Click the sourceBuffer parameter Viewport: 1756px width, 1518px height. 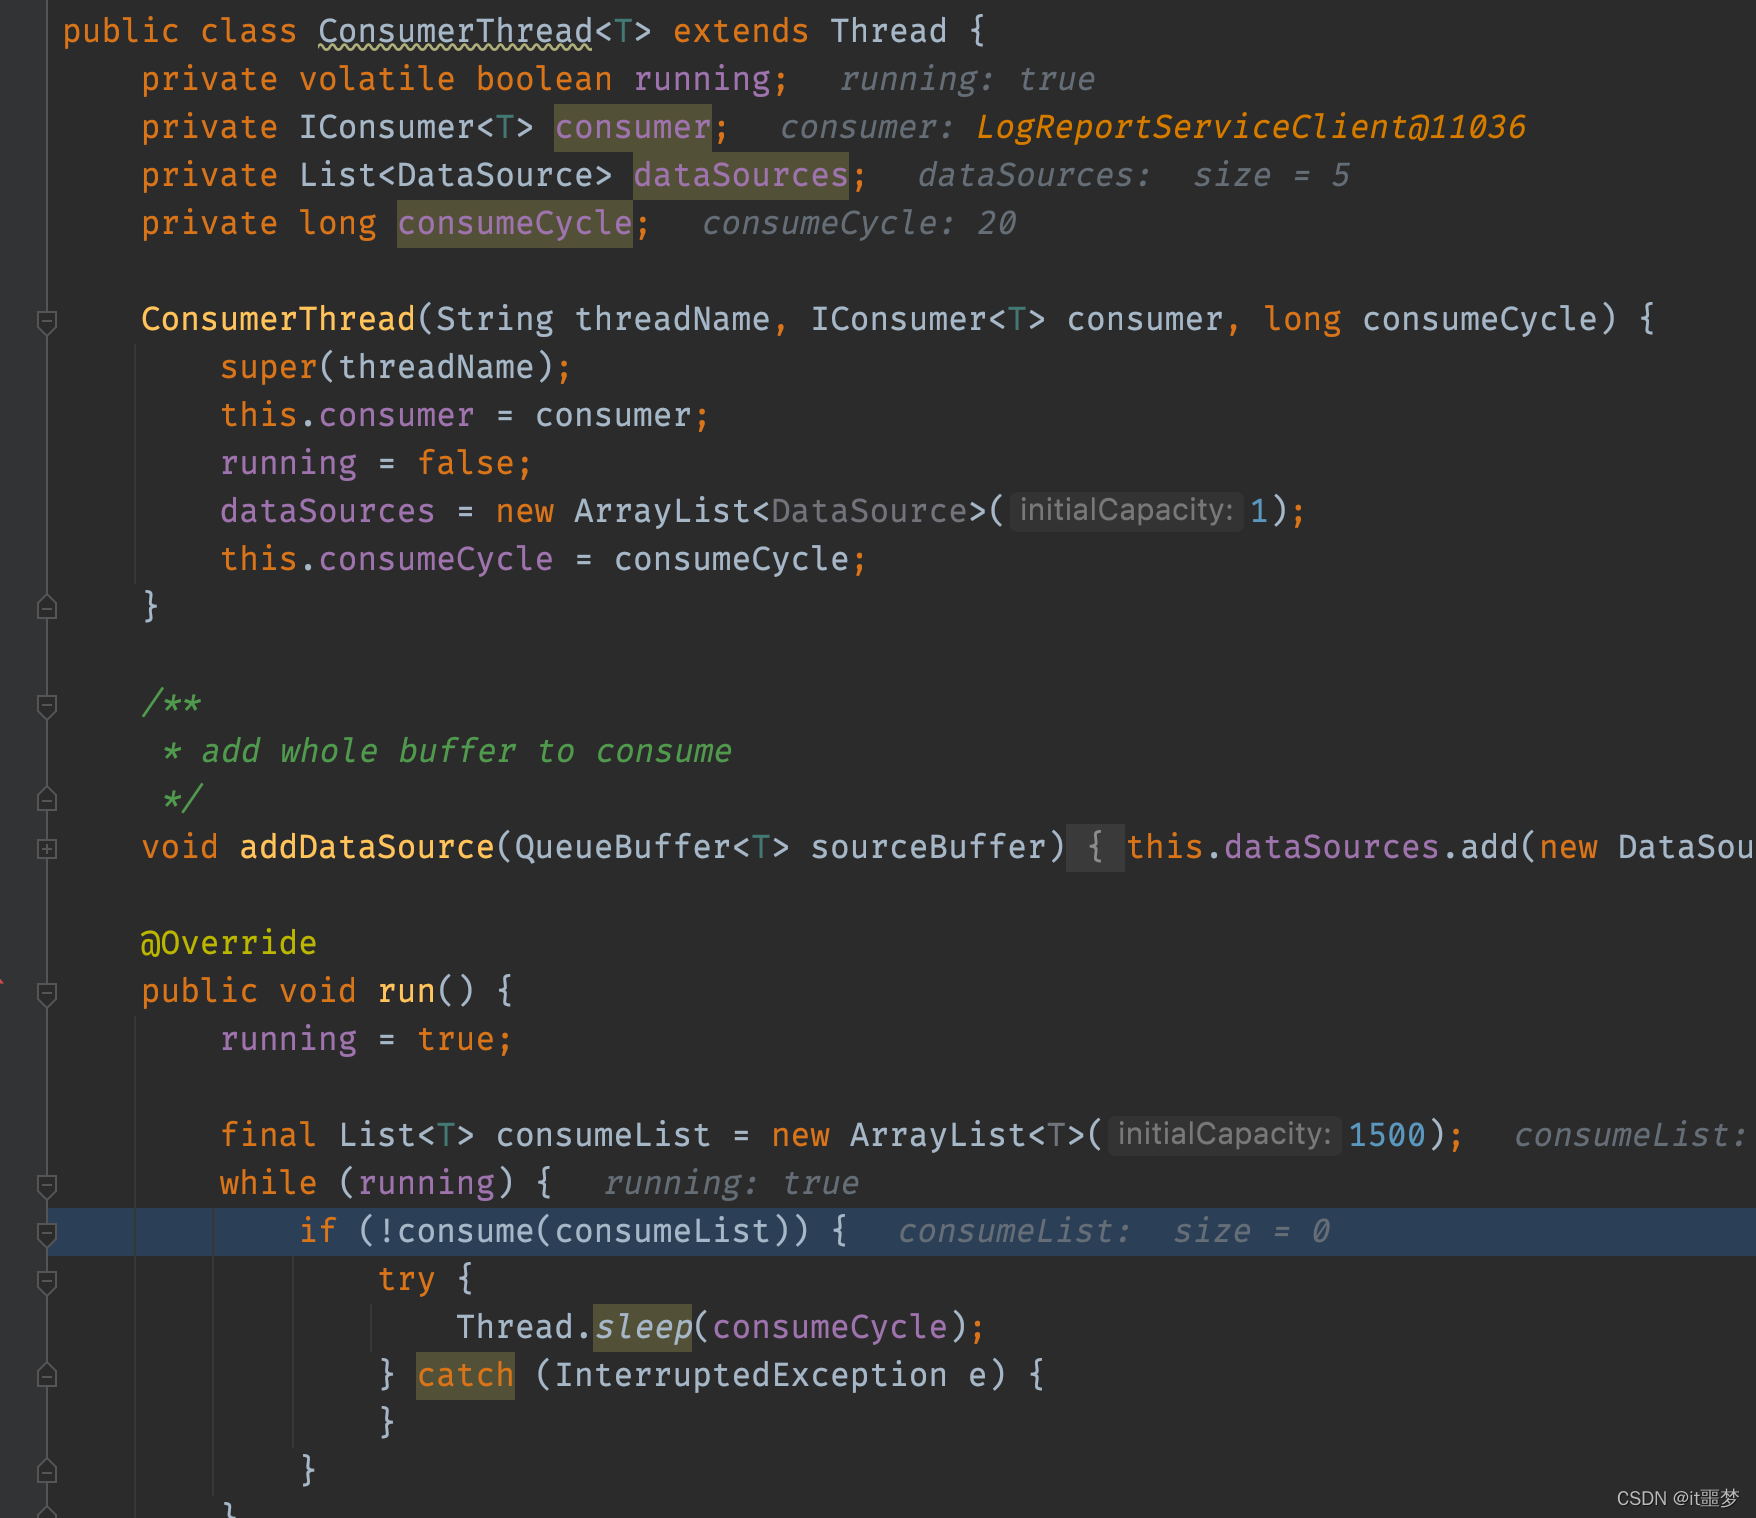pos(927,847)
